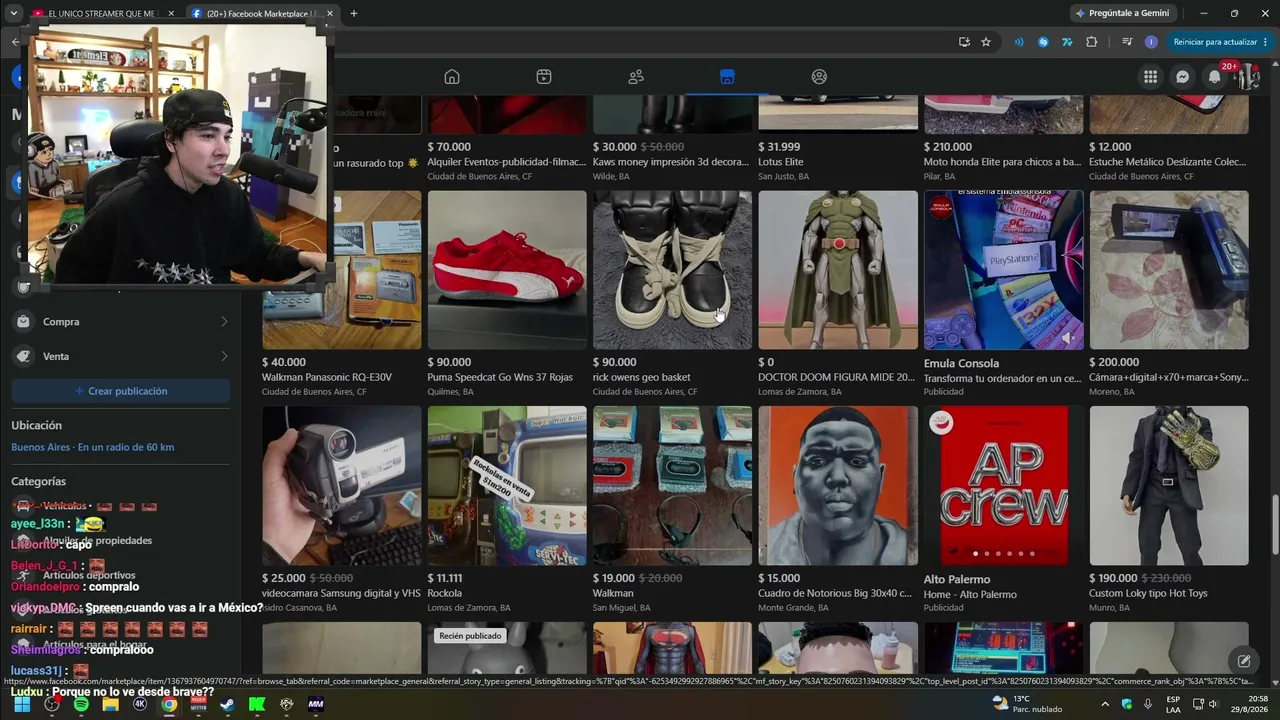Open the AP Crew Alto Palermo ad
Image resolution: width=1280 pixels, height=720 pixels.
point(1003,486)
